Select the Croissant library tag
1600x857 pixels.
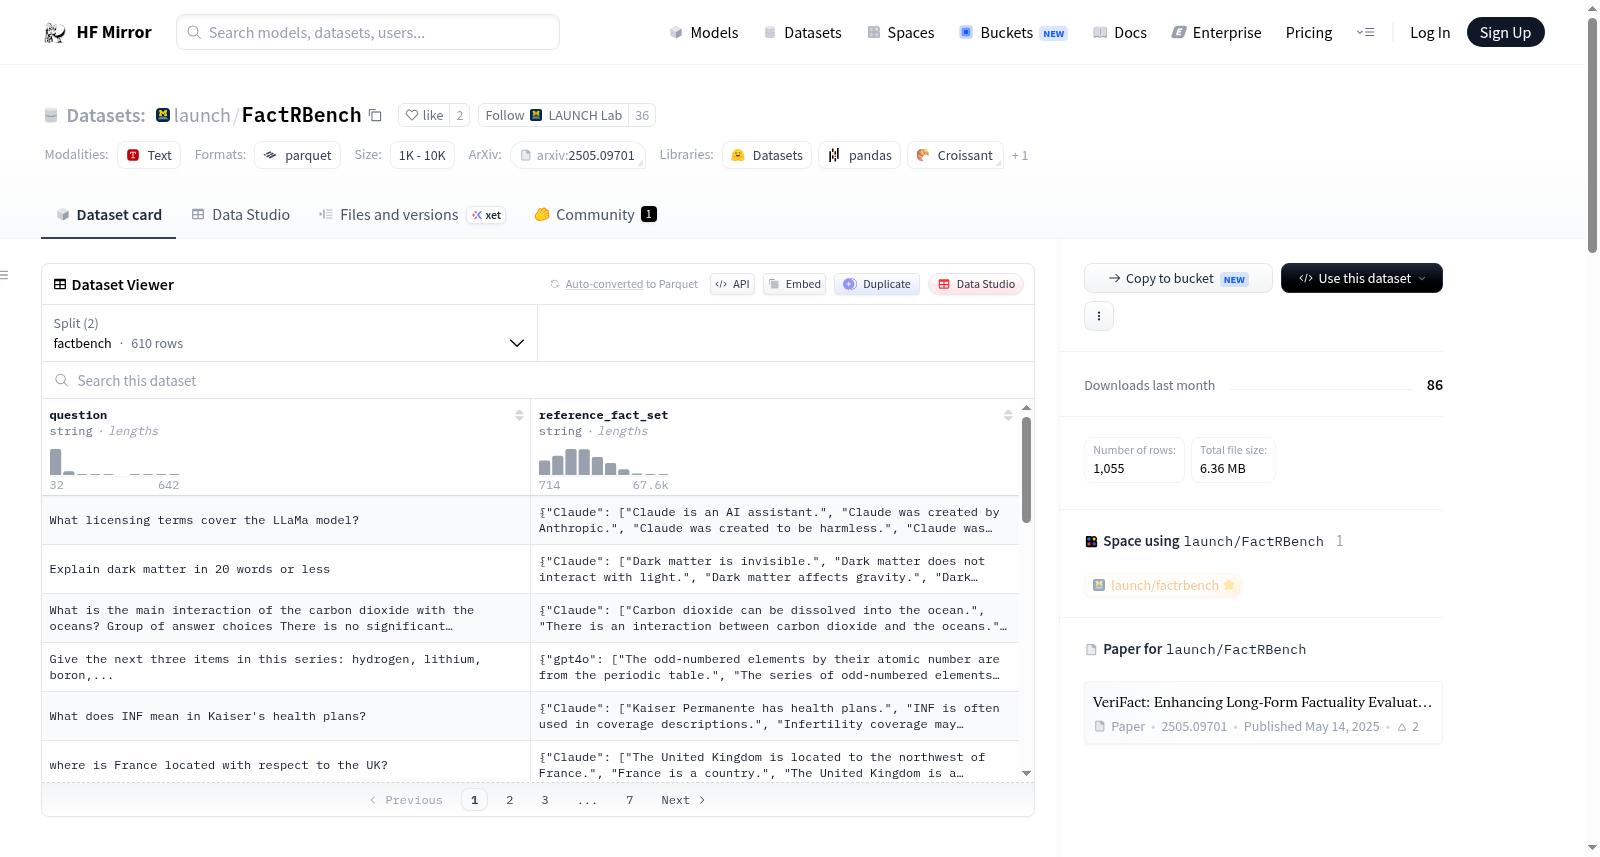click(x=955, y=155)
